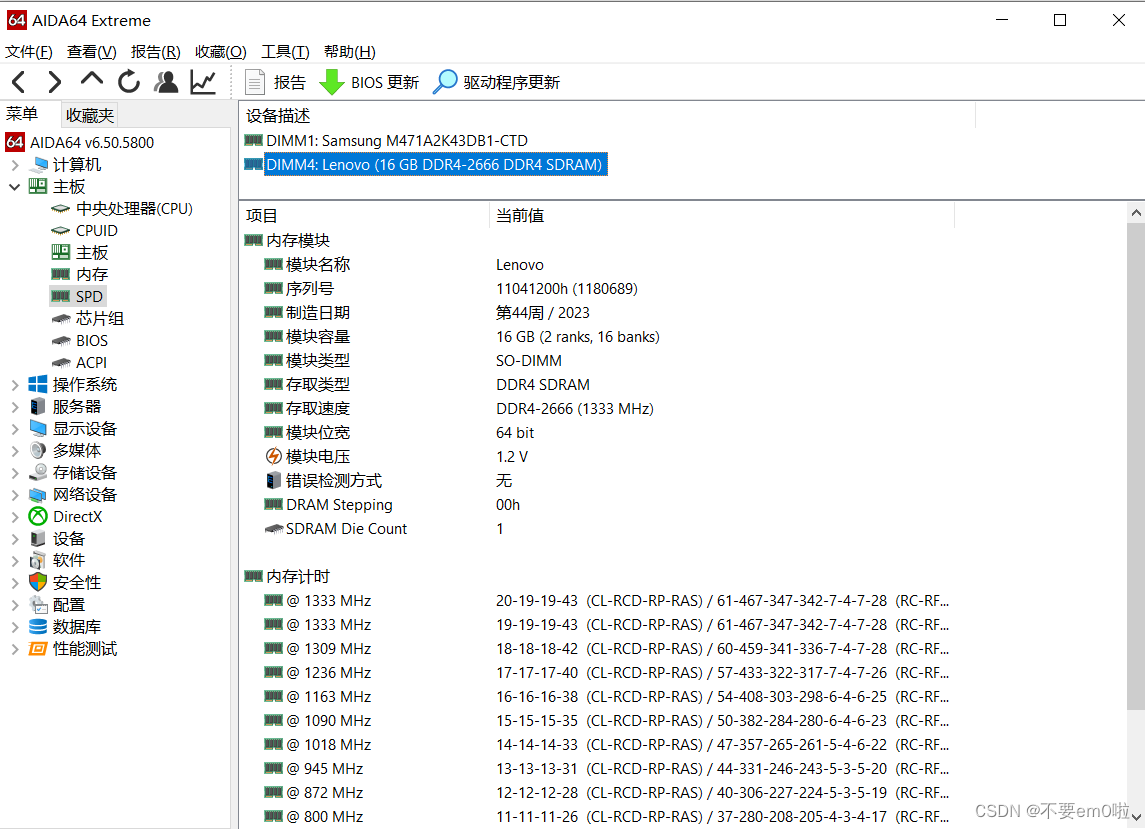Select CPUID in the tree
The image size is (1145, 829).
pos(96,231)
